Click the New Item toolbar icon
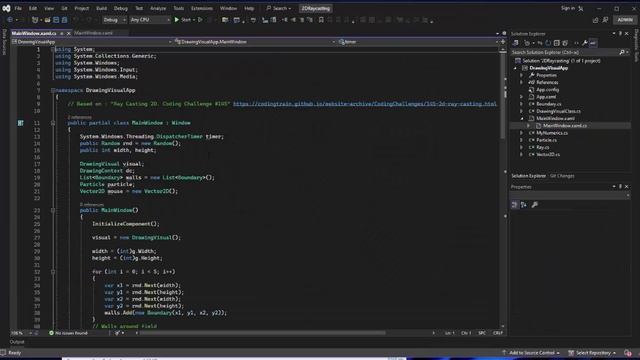The width and height of the screenshot is (640, 360). tap(36, 20)
